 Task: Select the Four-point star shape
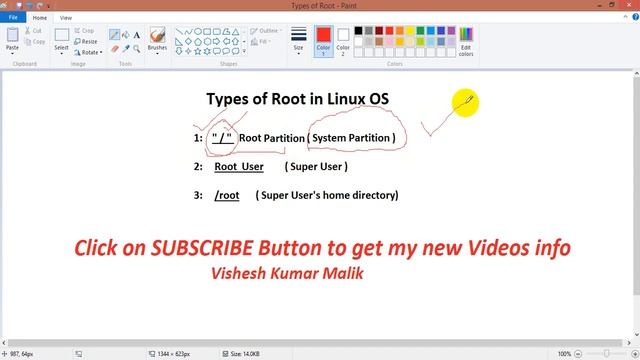pyautogui.click(x=188, y=51)
